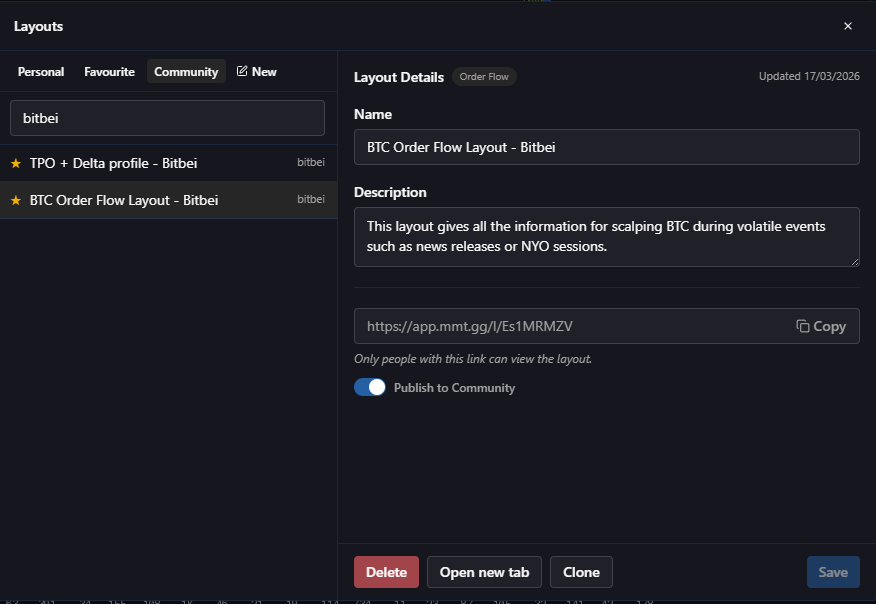Image resolution: width=876 pixels, height=604 pixels.
Task: Click the favourite star beside BTC Order Flow Layout
Action: pyautogui.click(x=16, y=200)
